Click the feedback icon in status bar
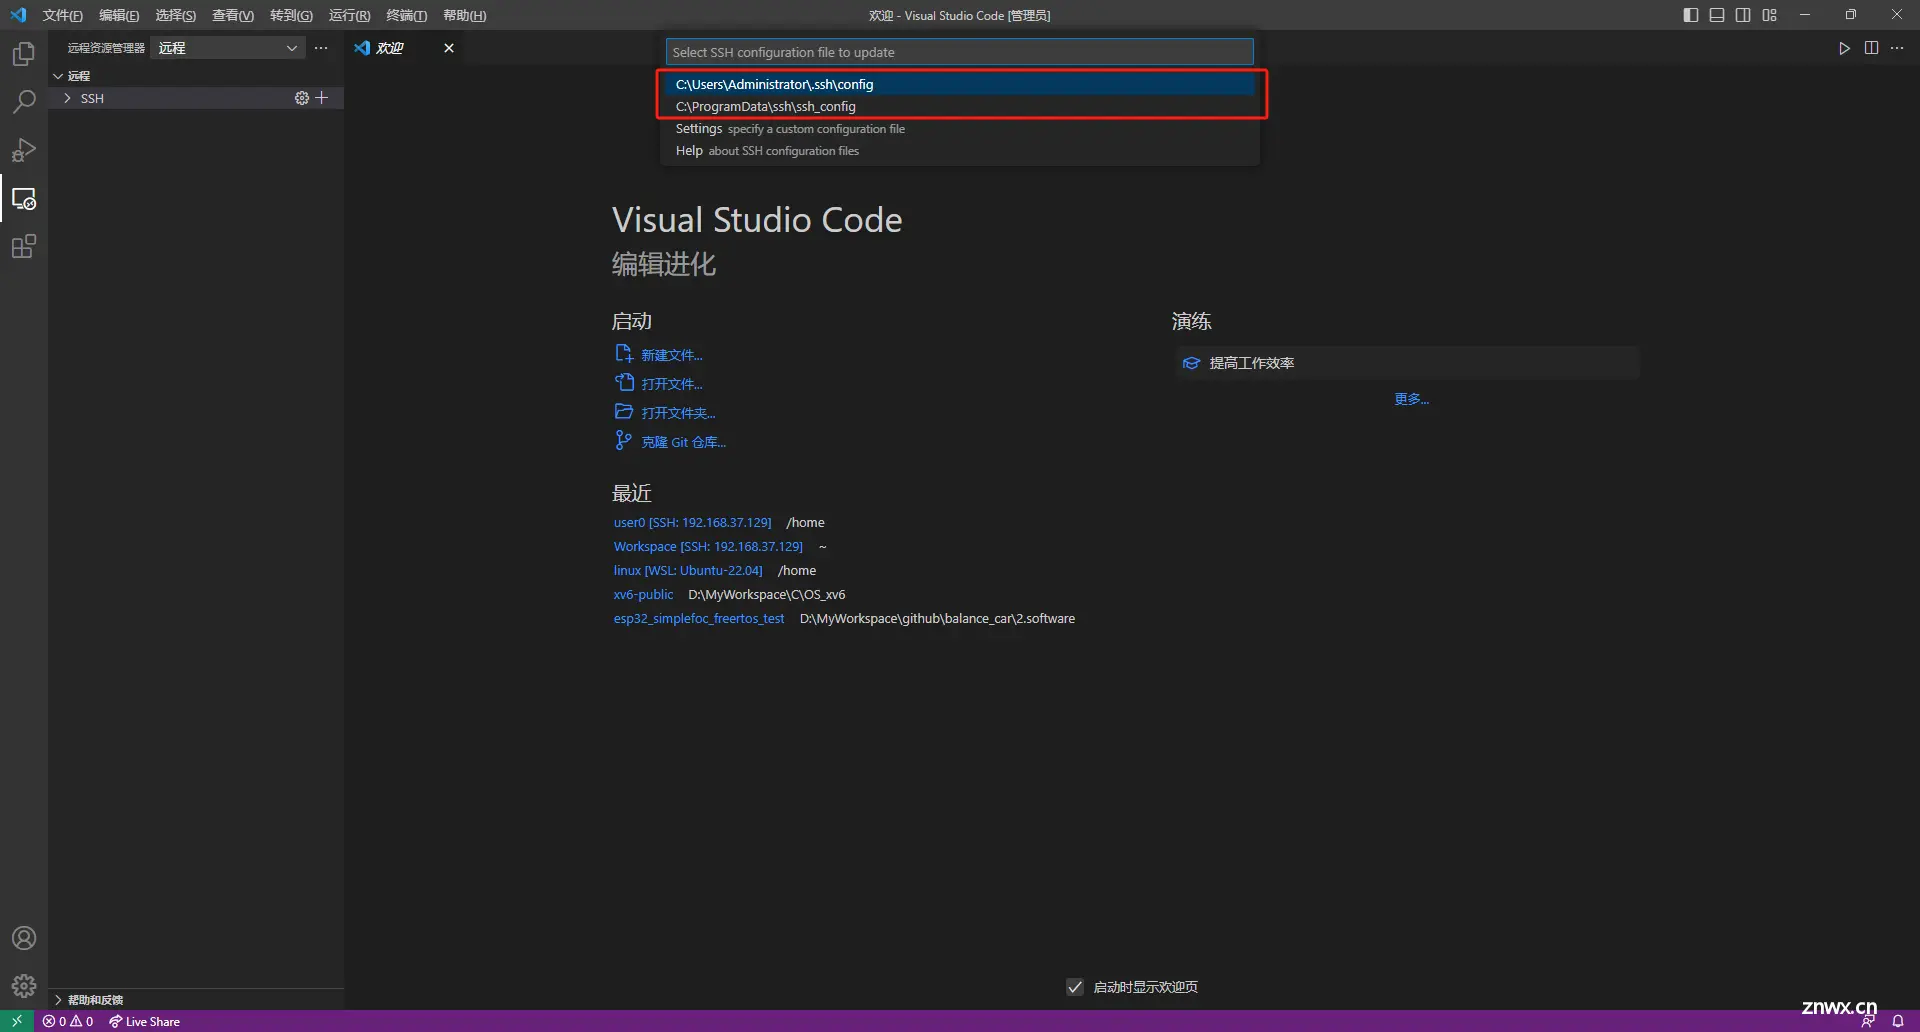The image size is (1920, 1032). (1867, 1021)
